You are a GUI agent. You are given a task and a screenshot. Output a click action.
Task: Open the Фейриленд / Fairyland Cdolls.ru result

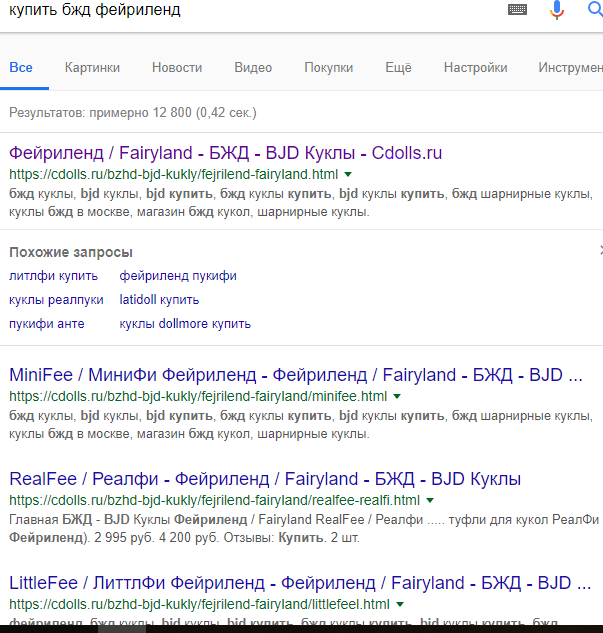(x=225, y=153)
